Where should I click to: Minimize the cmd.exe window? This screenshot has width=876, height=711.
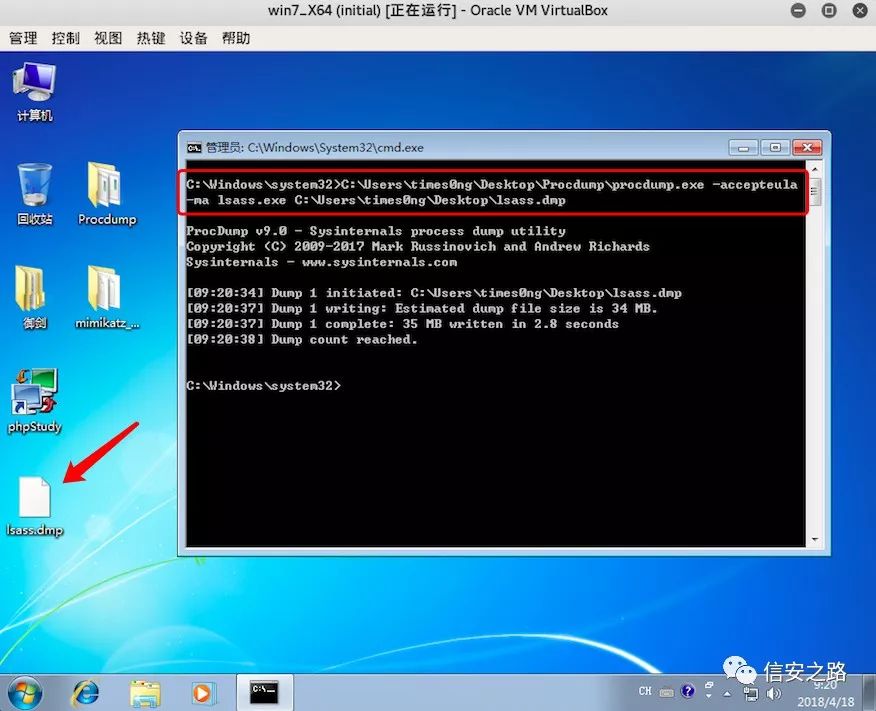point(744,147)
